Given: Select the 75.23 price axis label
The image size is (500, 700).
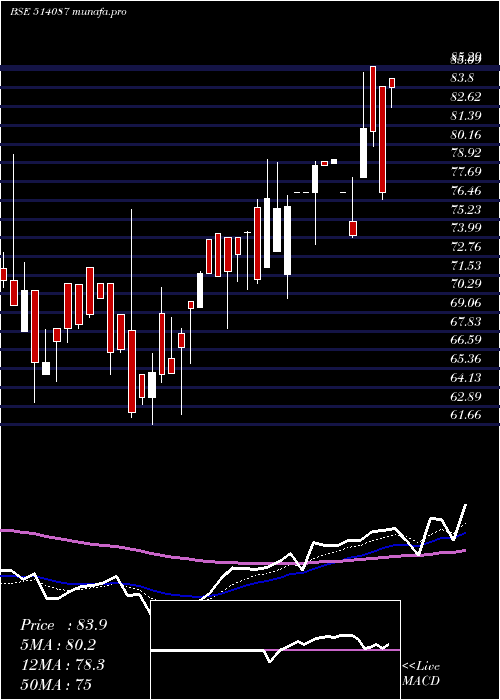Looking at the screenshot, I should [467, 209].
